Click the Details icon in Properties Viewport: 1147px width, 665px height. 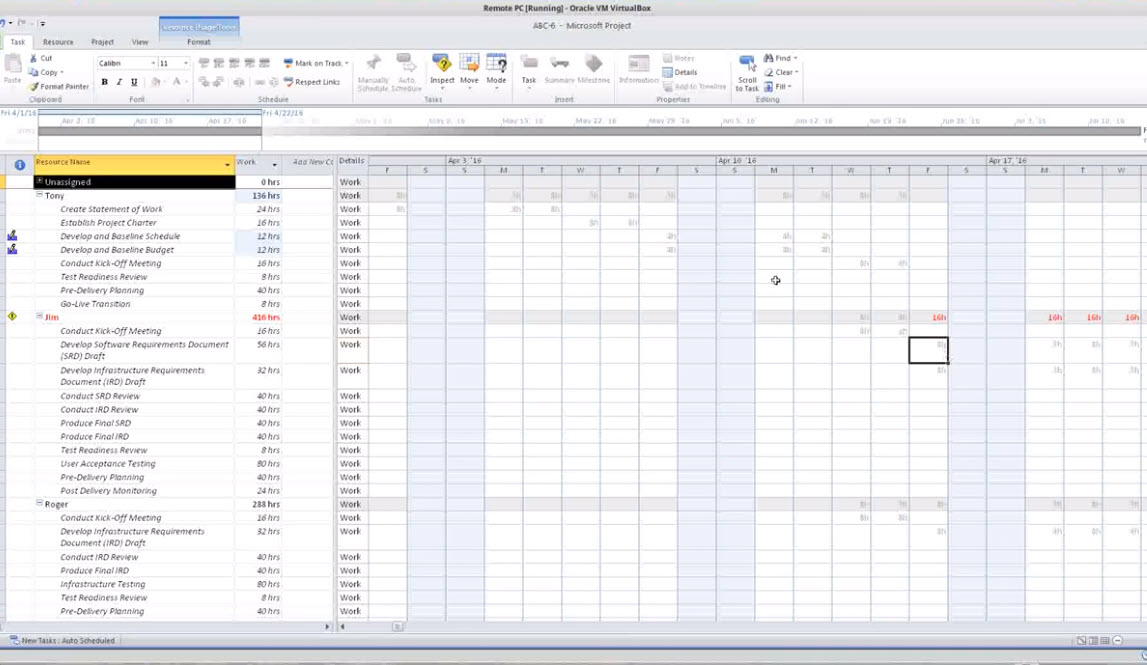pos(668,72)
